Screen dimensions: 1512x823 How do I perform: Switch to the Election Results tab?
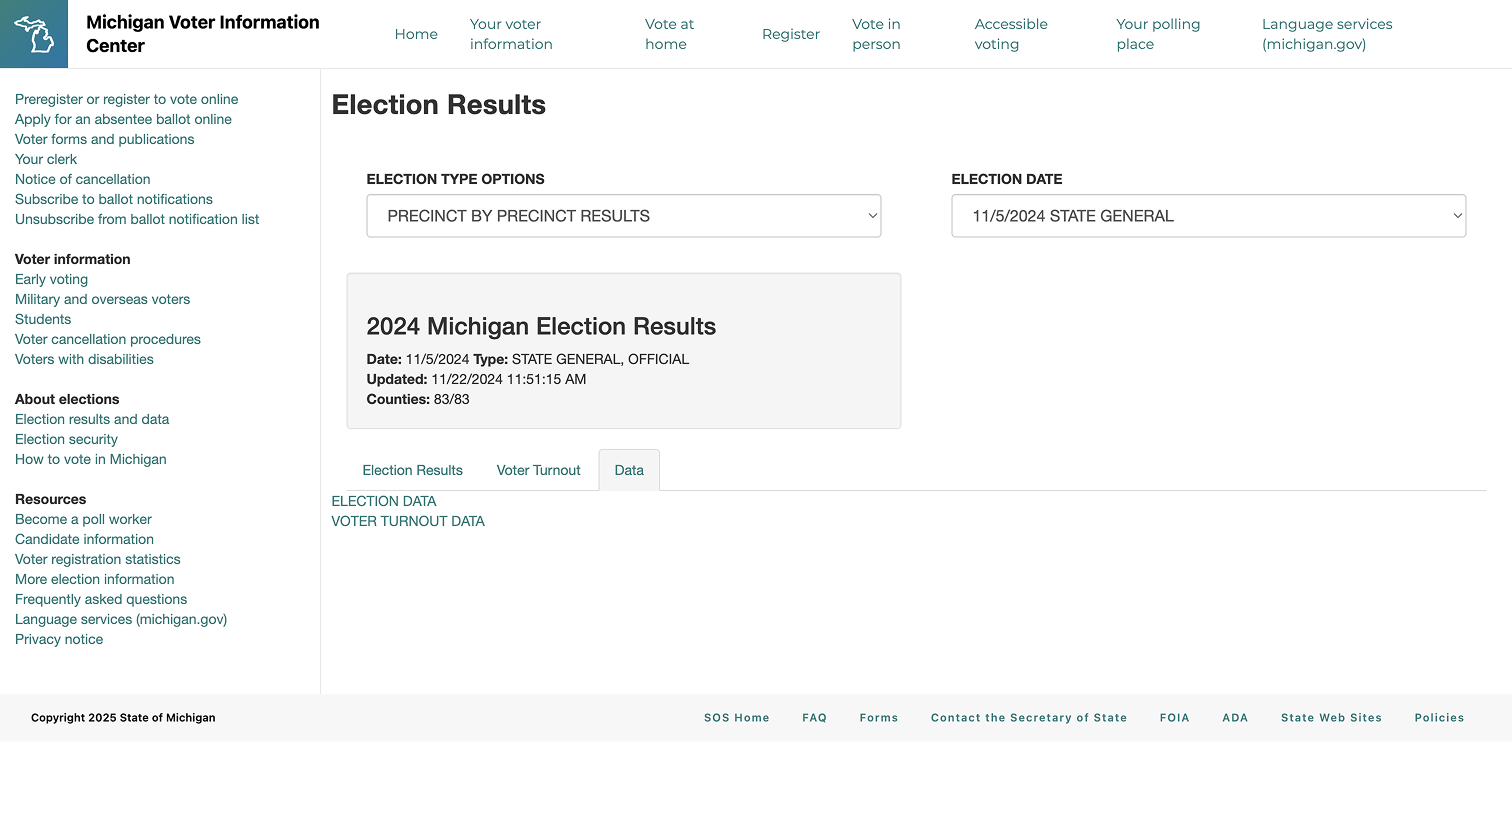point(412,470)
